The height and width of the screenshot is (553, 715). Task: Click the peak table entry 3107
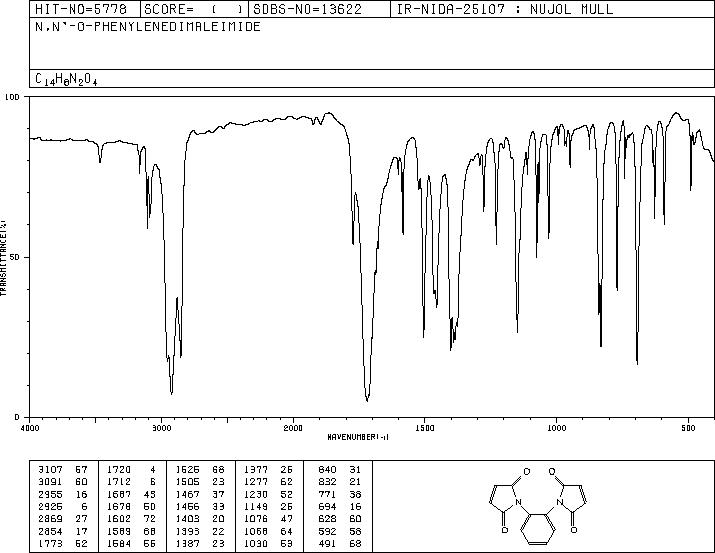(x=50, y=470)
